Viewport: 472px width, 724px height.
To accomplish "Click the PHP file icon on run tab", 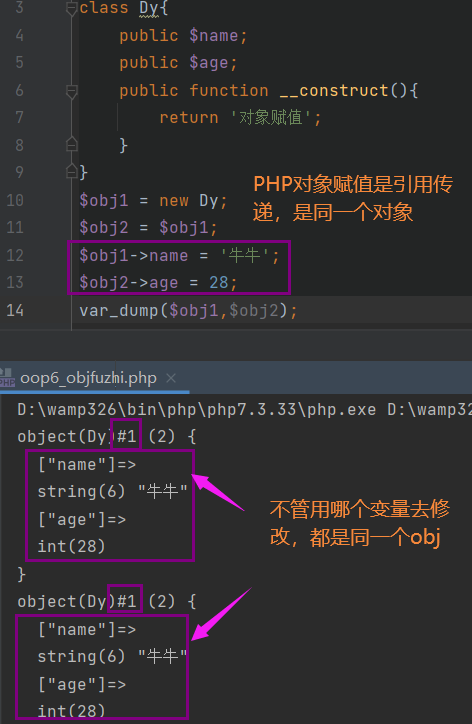I will point(7,378).
